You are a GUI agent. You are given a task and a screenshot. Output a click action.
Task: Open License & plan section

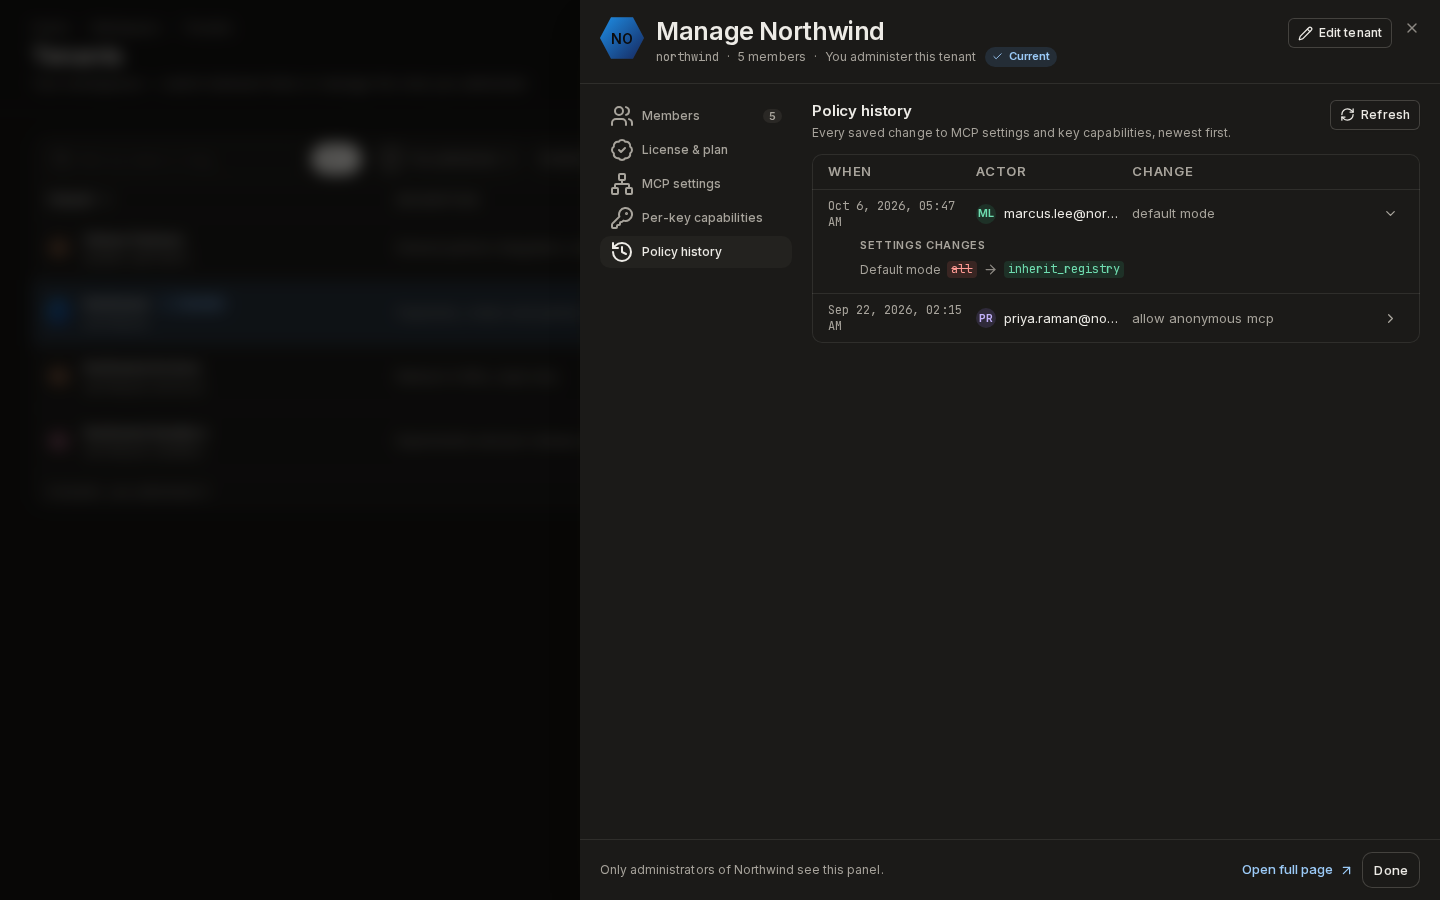(x=696, y=150)
